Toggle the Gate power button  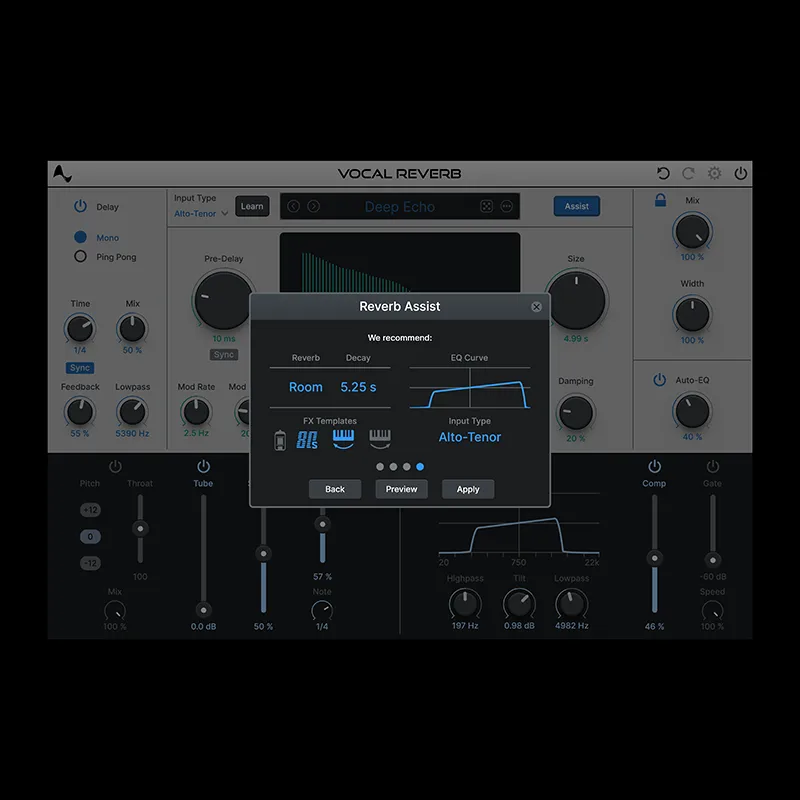pos(713,466)
